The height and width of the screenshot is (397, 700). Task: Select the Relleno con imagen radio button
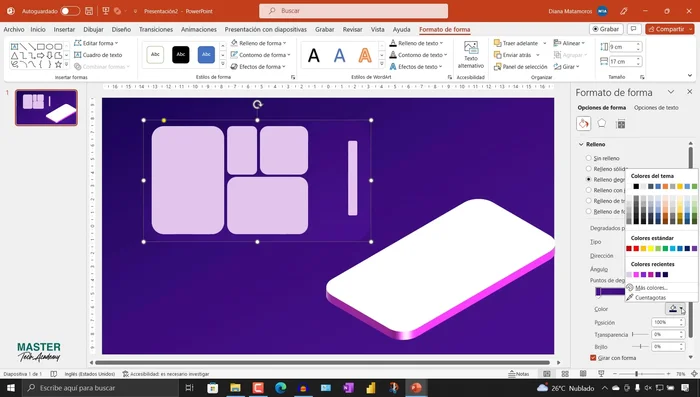point(588,190)
